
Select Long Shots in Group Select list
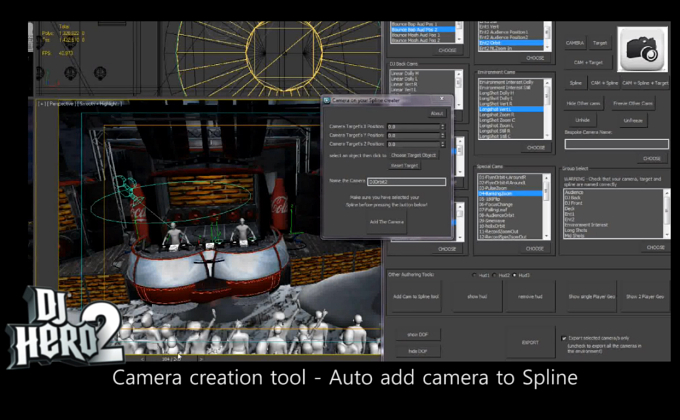pyautogui.click(x=575, y=230)
